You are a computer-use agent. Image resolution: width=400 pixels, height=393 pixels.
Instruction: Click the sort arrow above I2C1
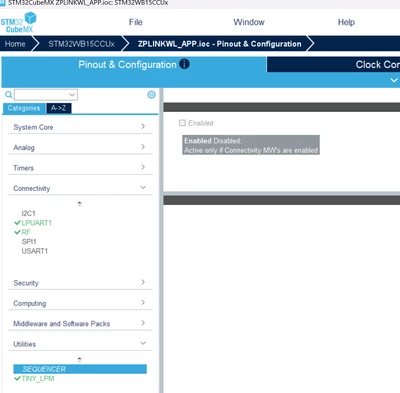(79, 204)
